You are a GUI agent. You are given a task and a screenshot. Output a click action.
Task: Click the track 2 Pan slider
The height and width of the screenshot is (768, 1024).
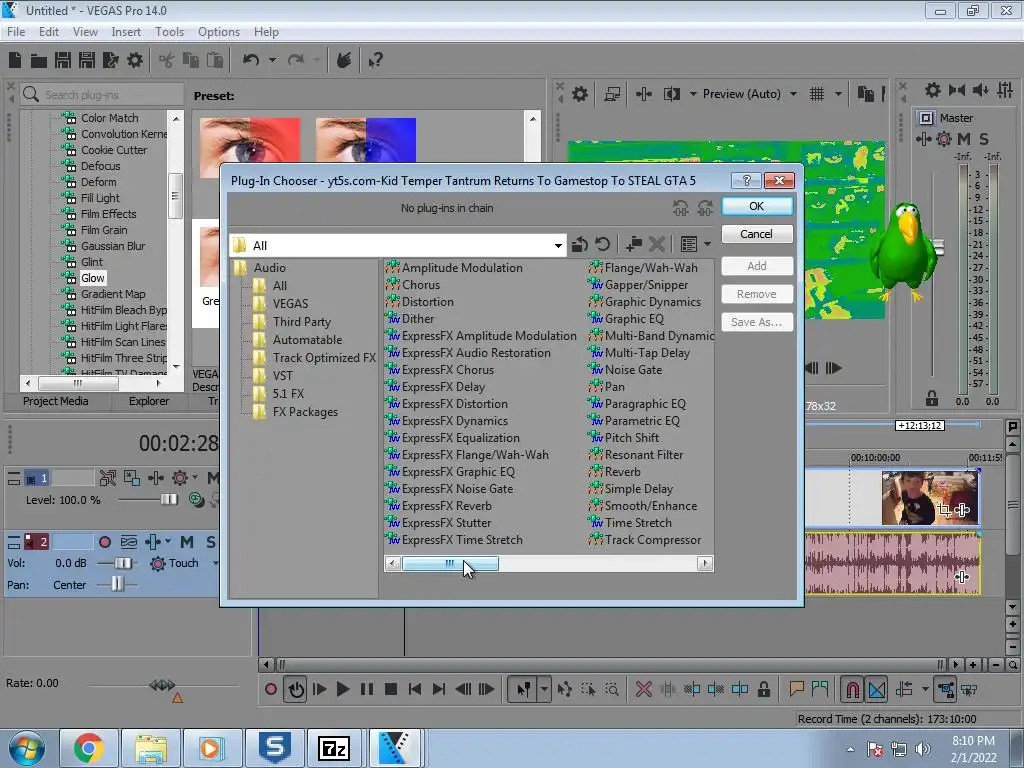pyautogui.click(x=117, y=584)
